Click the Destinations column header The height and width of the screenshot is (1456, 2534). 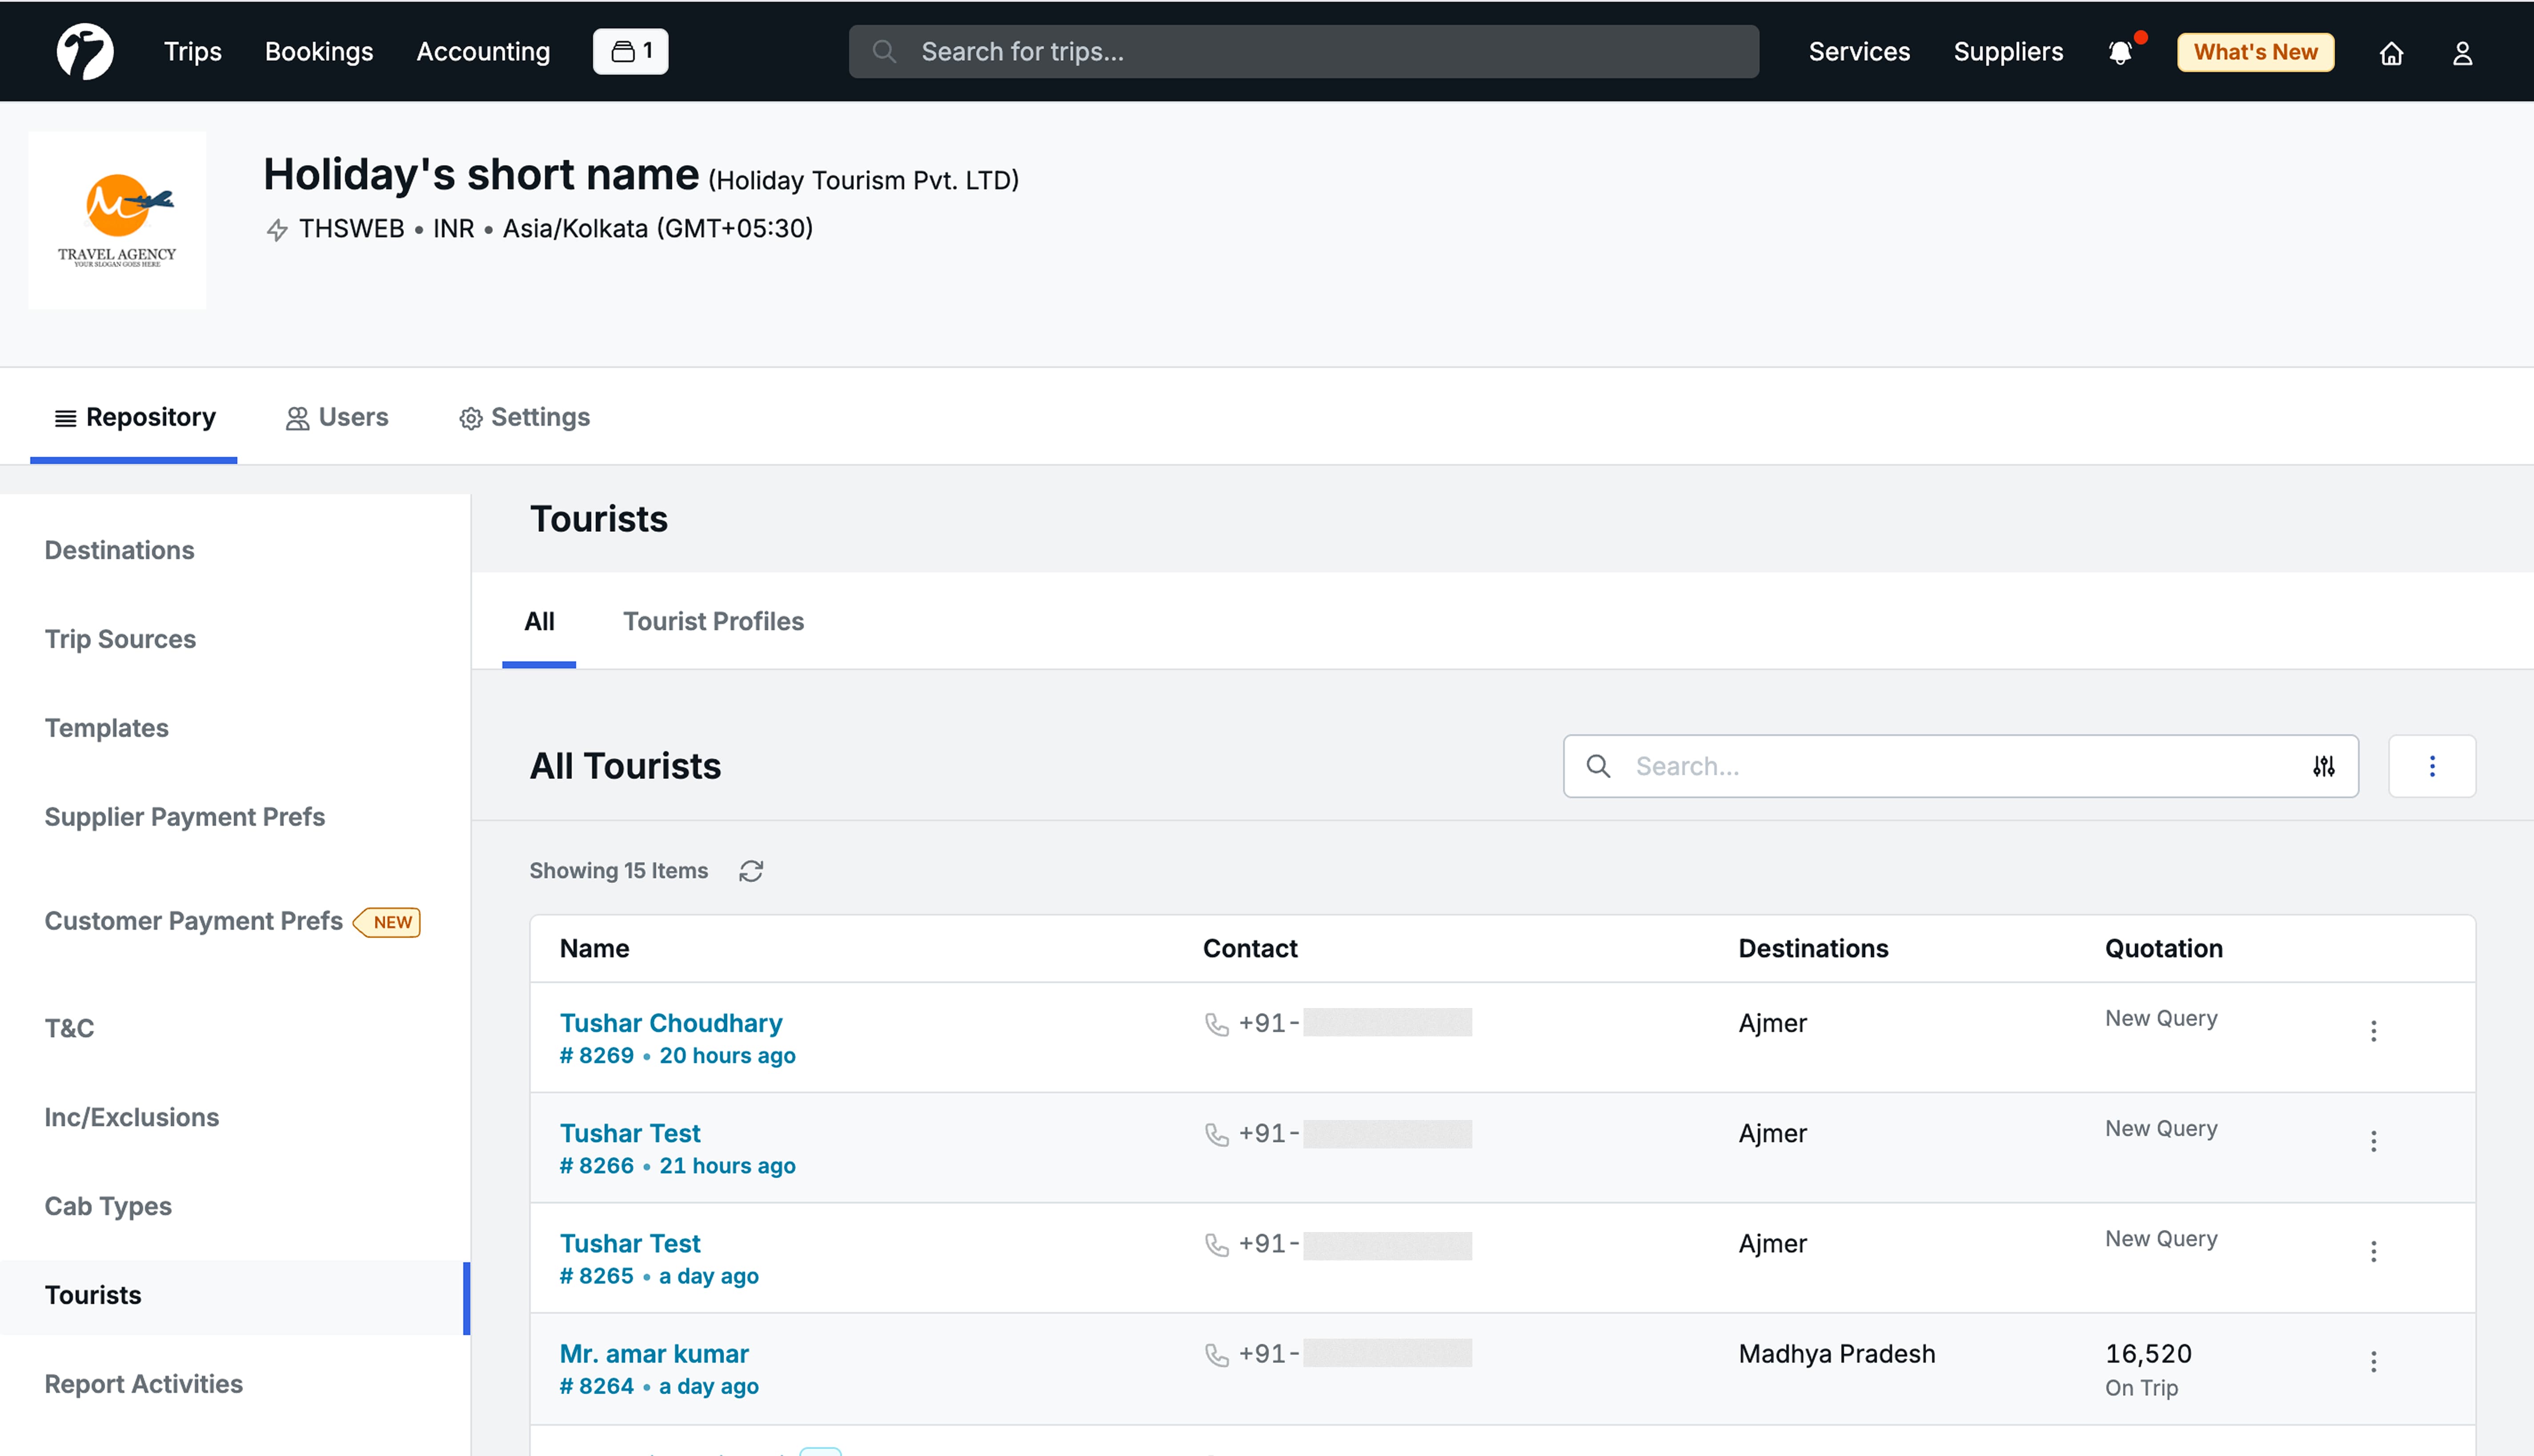pyautogui.click(x=1813, y=948)
